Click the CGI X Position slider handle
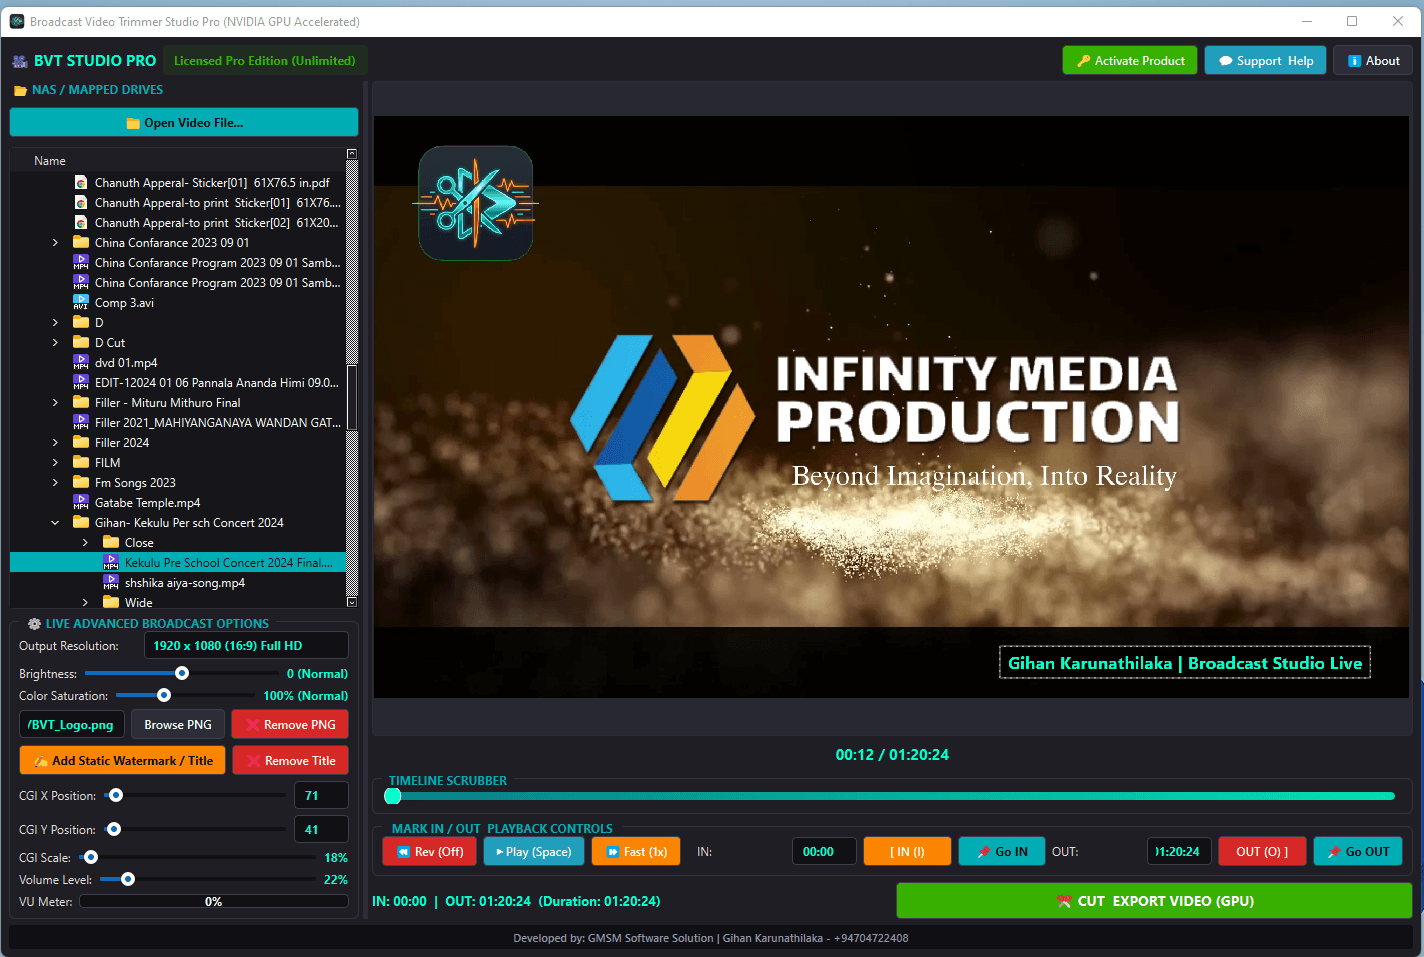The height and width of the screenshot is (957, 1424). click(x=116, y=796)
